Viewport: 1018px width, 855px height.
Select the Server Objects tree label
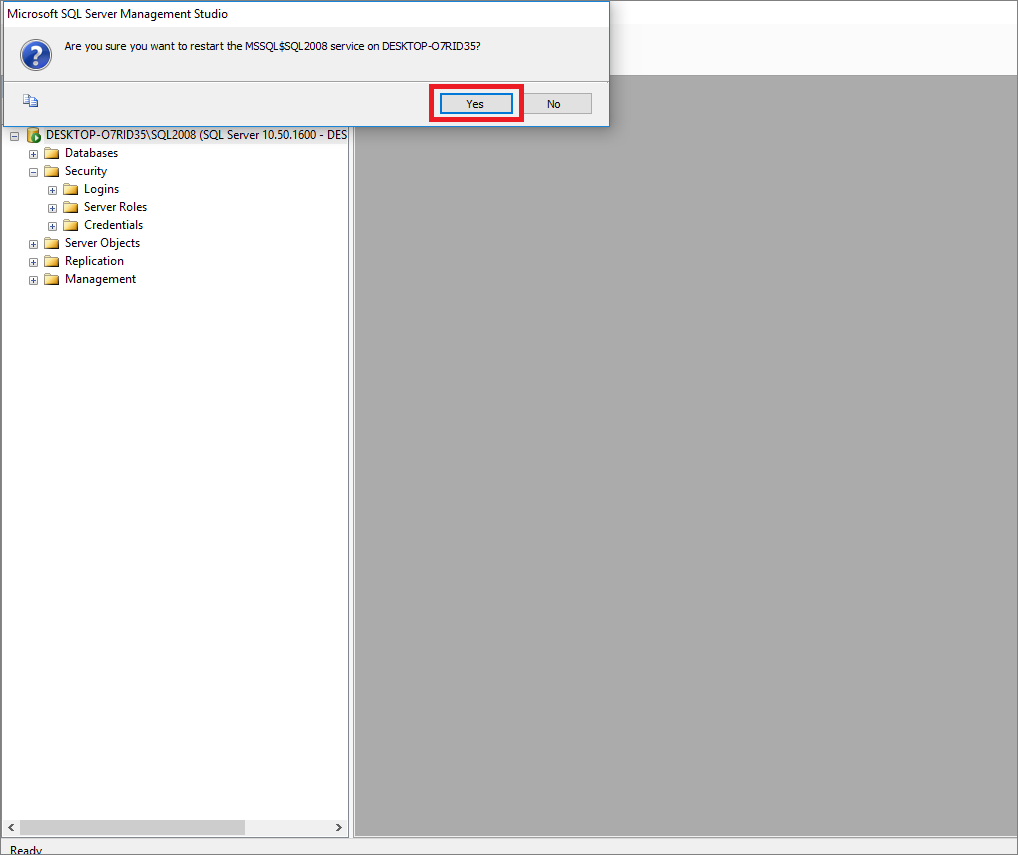point(103,243)
